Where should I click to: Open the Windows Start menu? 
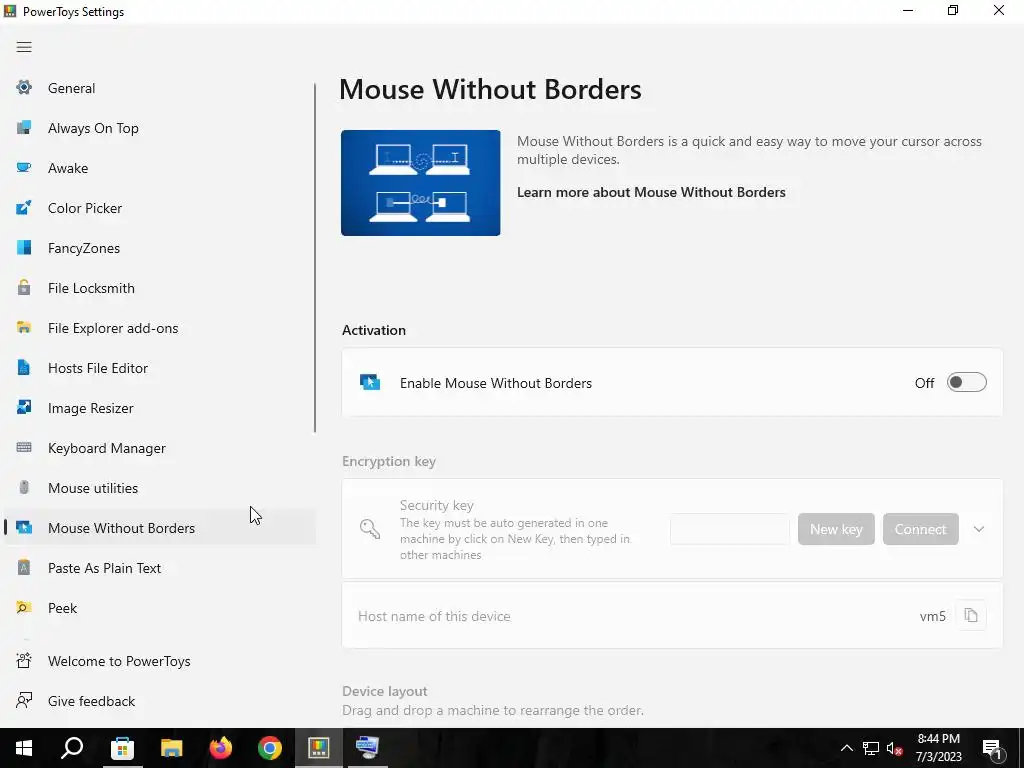[x=24, y=748]
